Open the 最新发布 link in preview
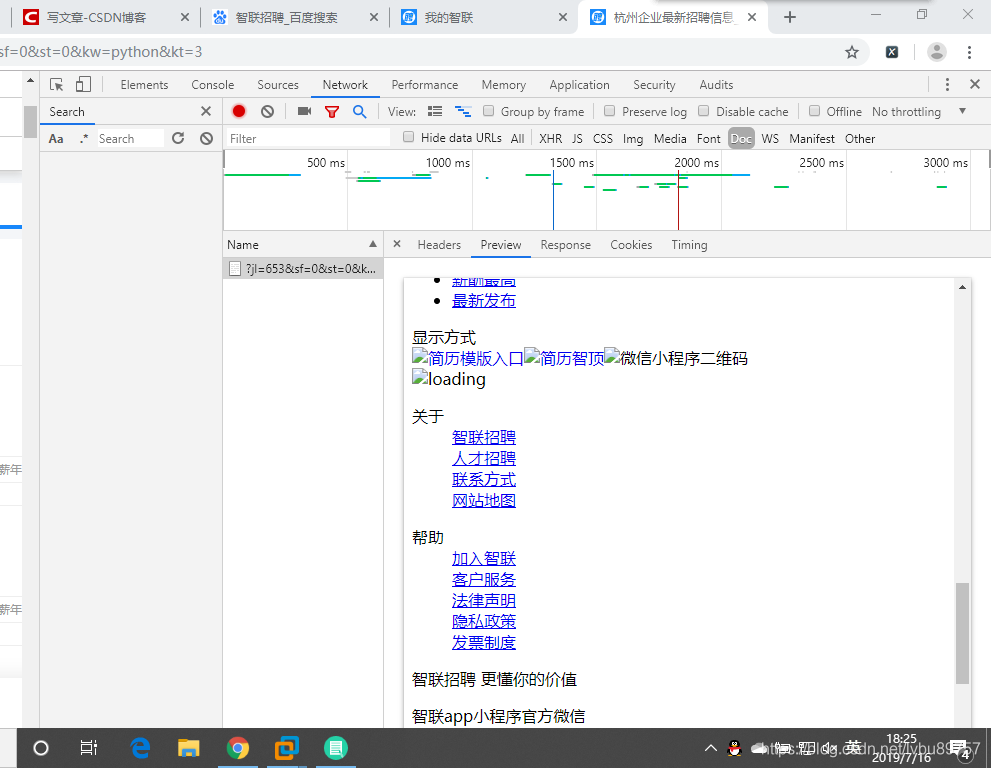This screenshot has width=991, height=768. [483, 301]
